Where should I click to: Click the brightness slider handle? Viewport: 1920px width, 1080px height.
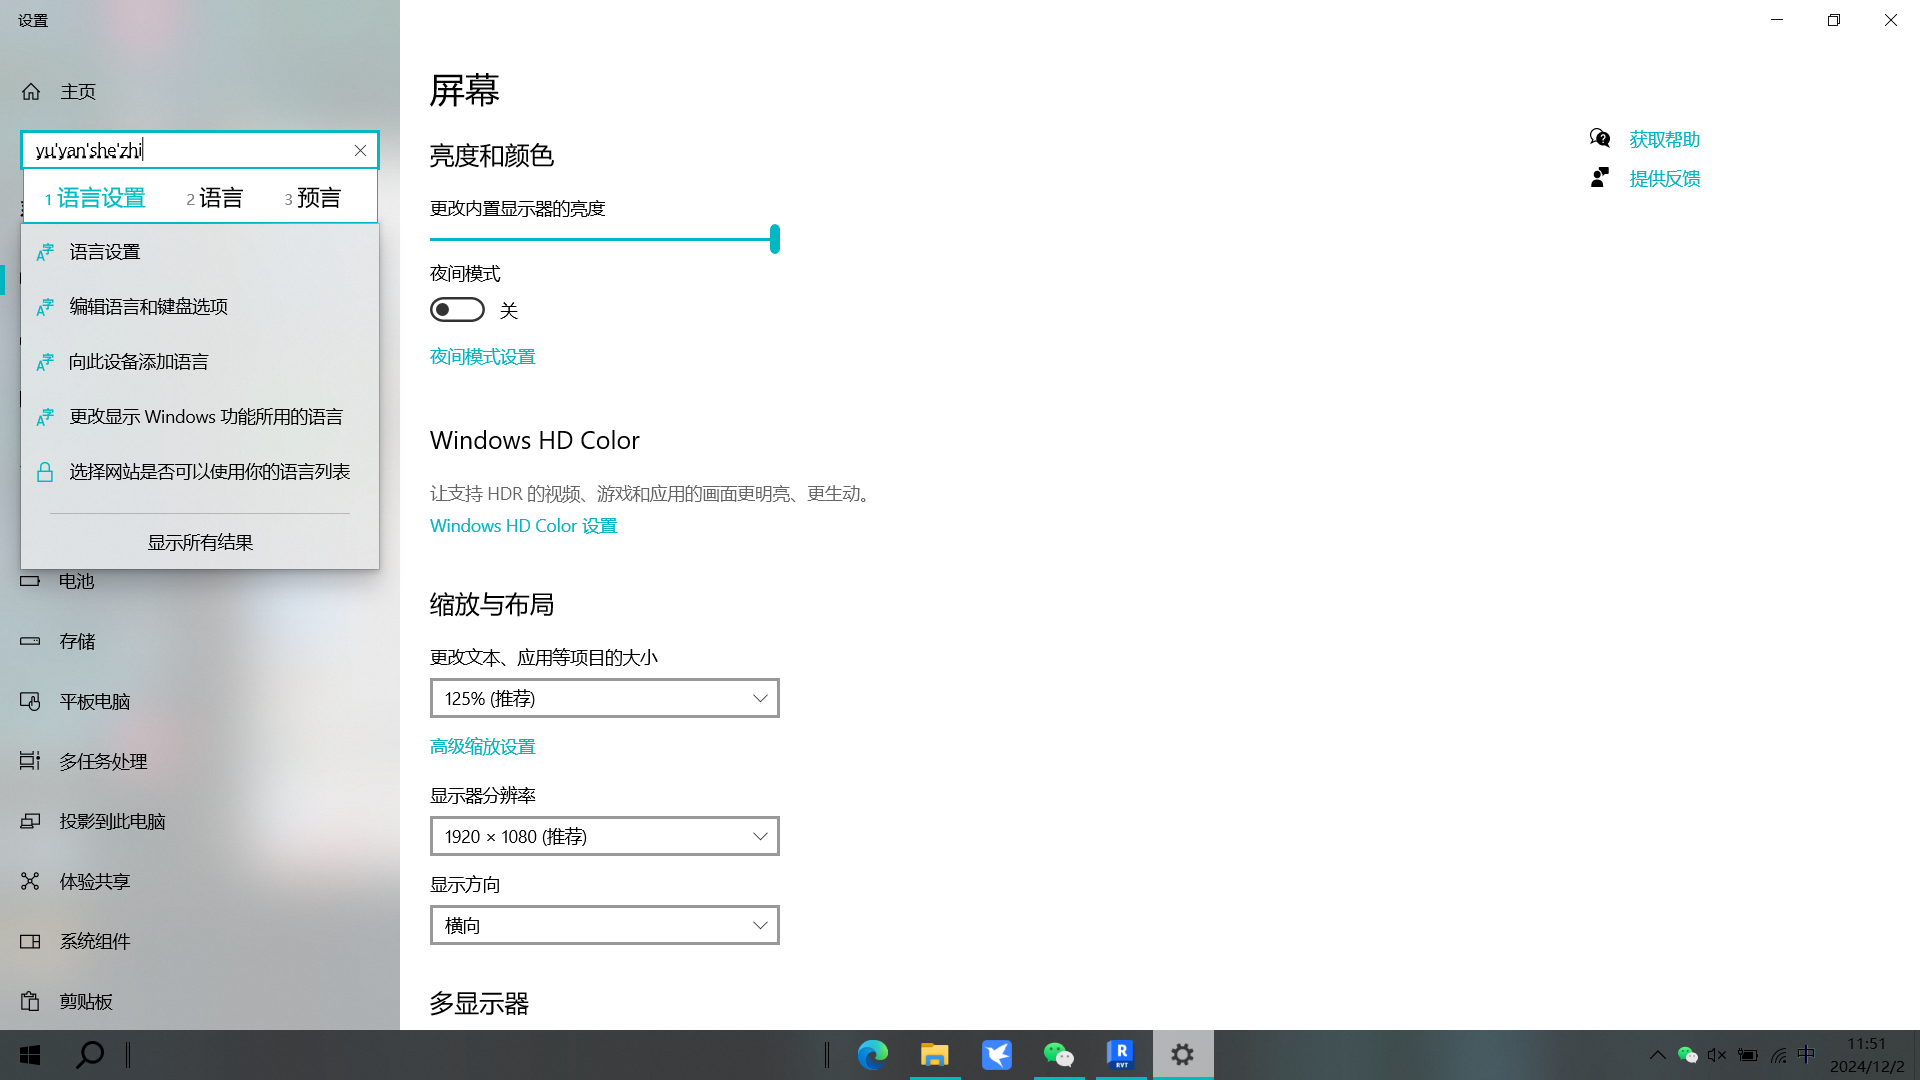coord(775,239)
